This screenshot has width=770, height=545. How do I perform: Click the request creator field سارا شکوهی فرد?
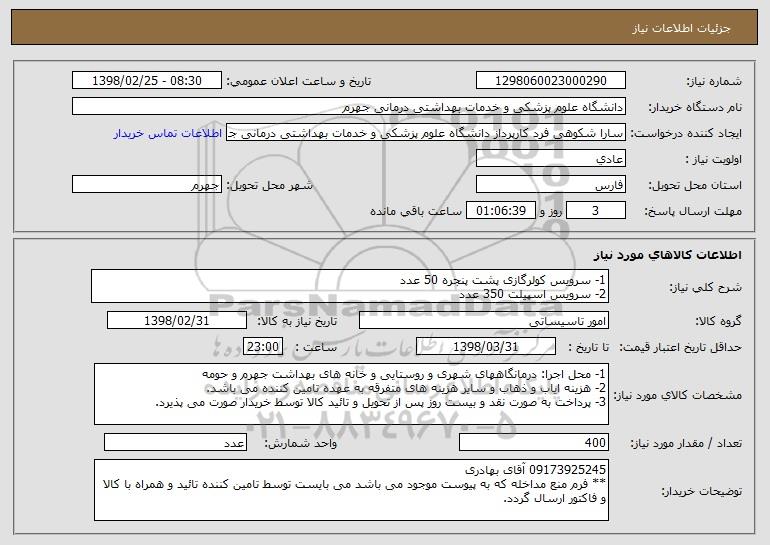426,133
